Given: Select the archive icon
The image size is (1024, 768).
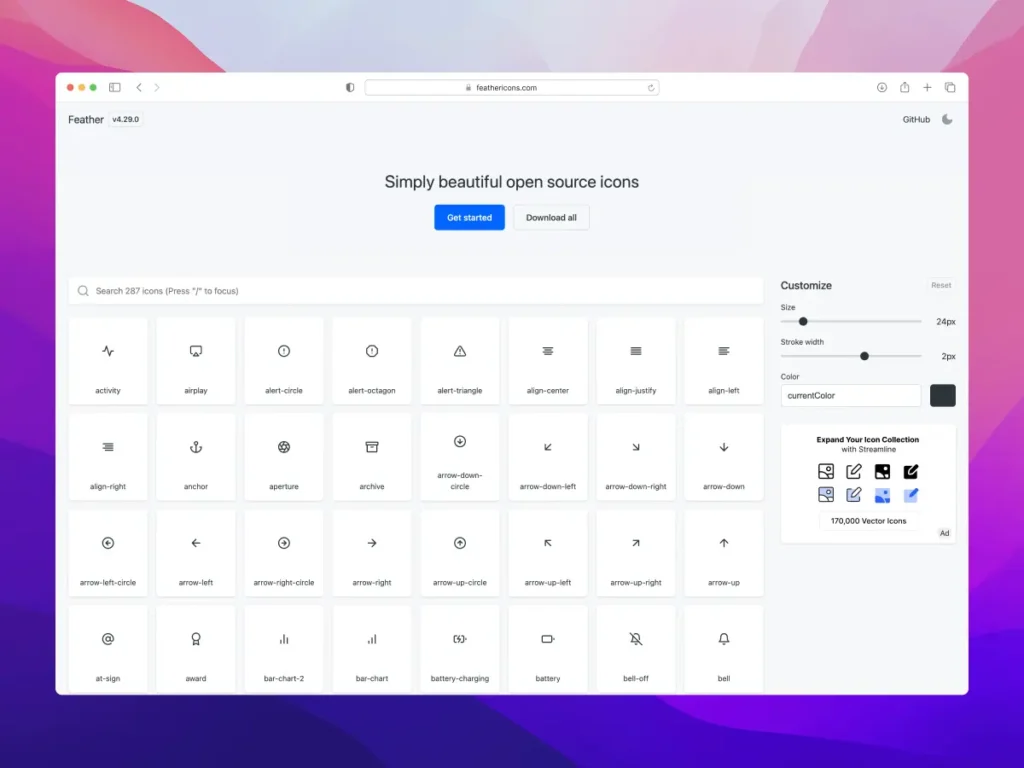Looking at the screenshot, I should pyautogui.click(x=371, y=449).
